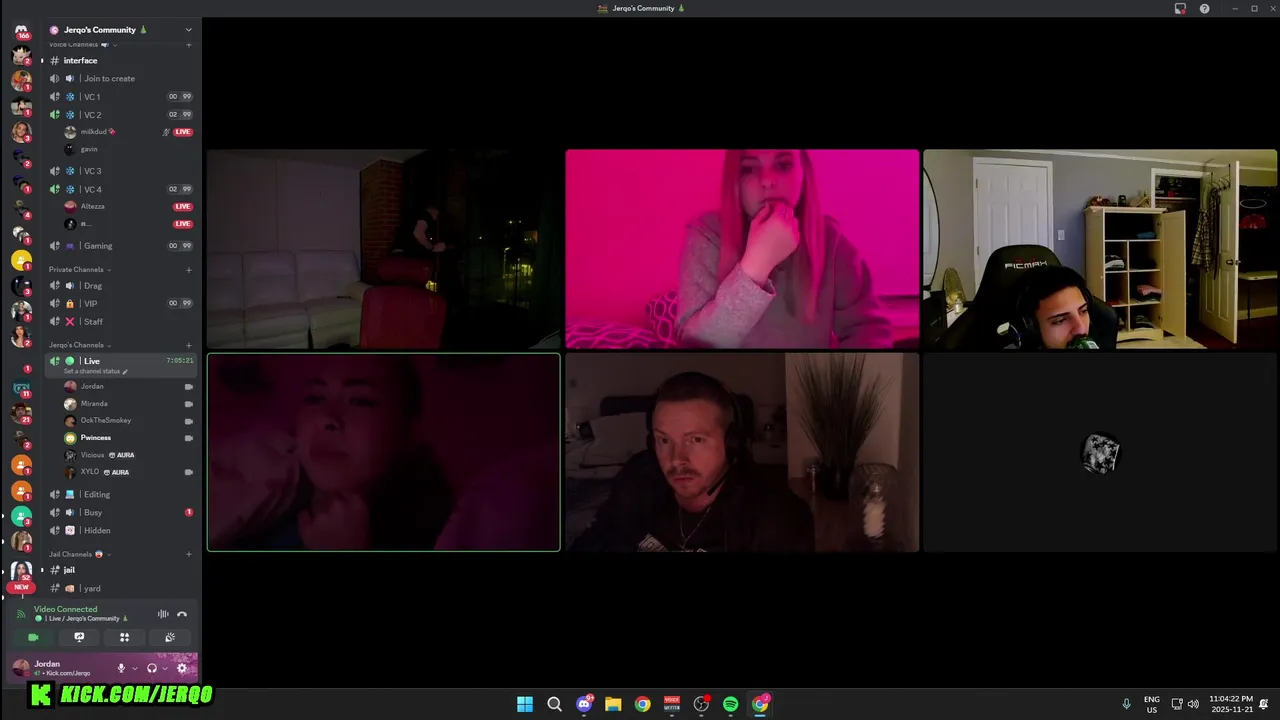Open the server with NEW badge
This screenshot has height=720, width=1280.
[21, 573]
